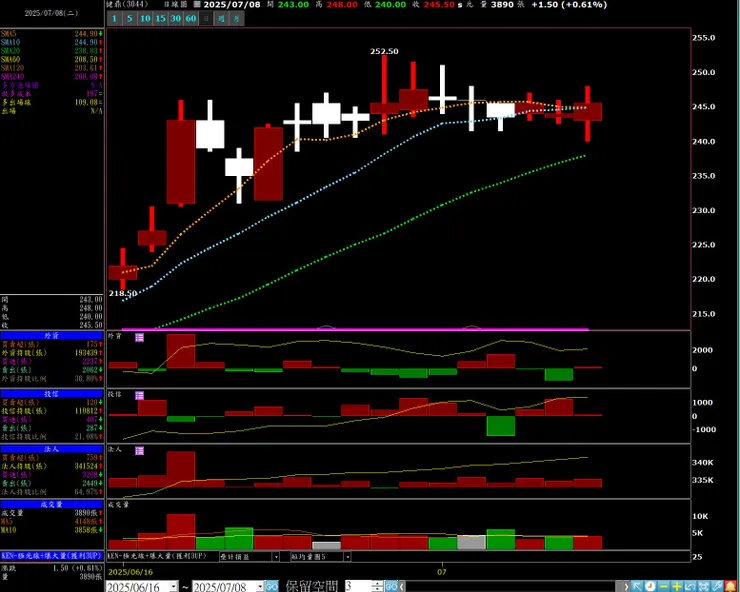This screenshot has width=740, height=592.
Task: Click the scroll-left arrow on the horizontal scrollbar
Action: pyautogui.click(x=402, y=587)
